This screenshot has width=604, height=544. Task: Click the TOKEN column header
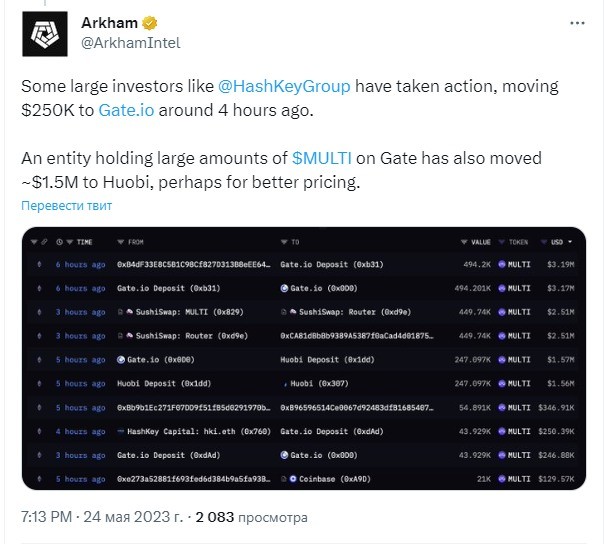point(516,242)
